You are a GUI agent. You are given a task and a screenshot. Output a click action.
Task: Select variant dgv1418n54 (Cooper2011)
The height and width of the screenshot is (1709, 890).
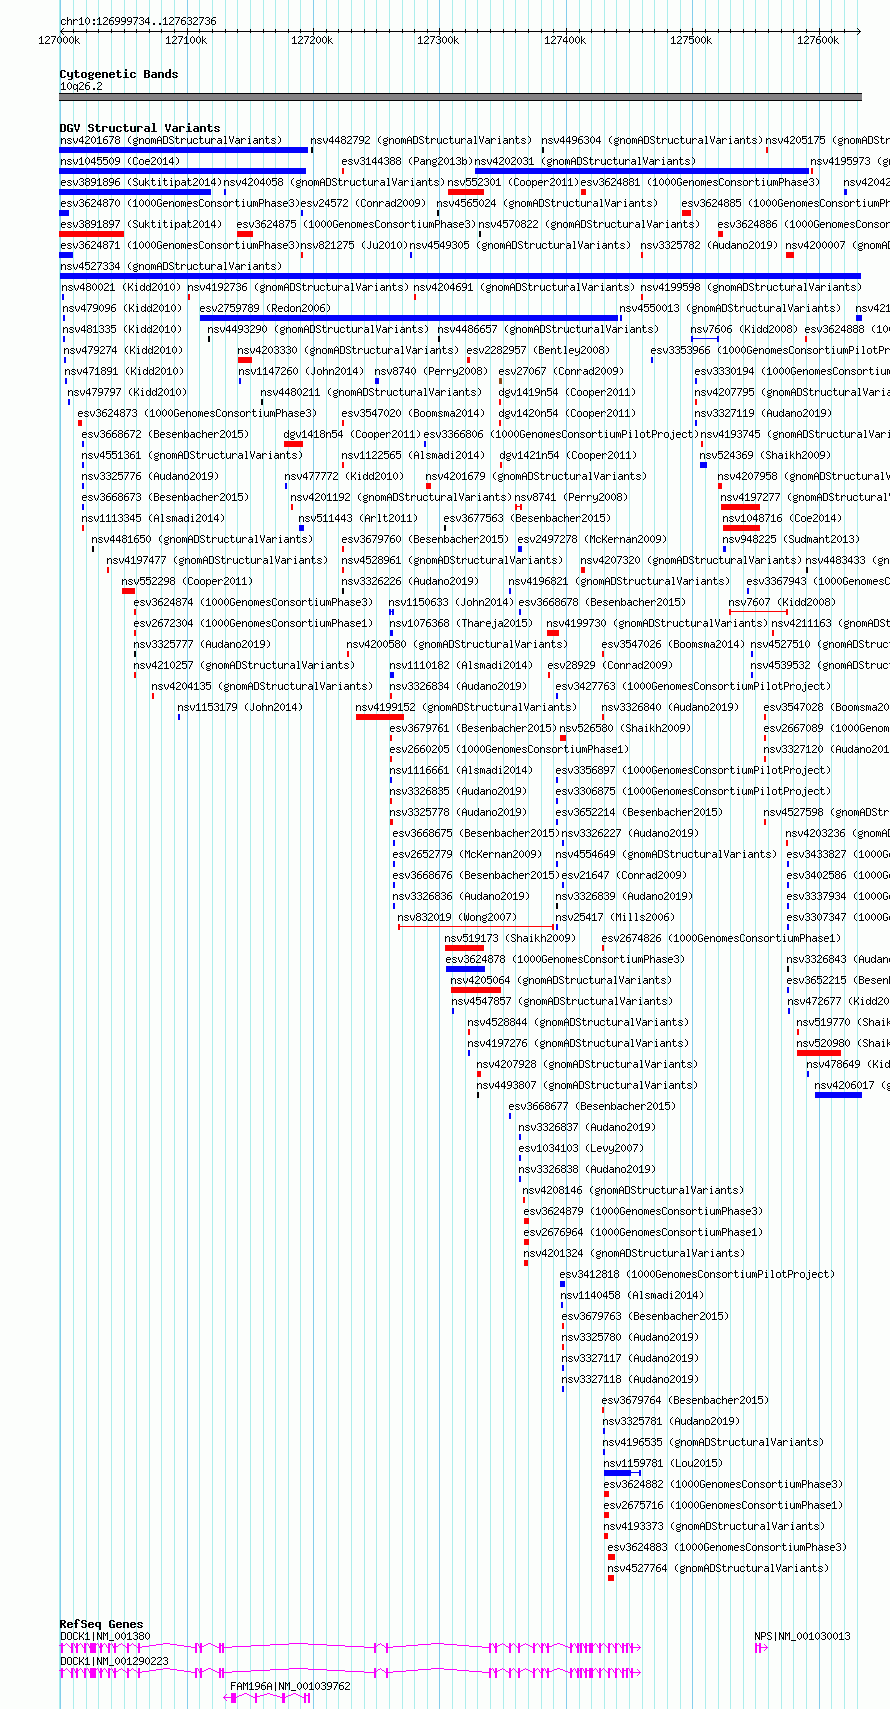[x=352, y=435]
